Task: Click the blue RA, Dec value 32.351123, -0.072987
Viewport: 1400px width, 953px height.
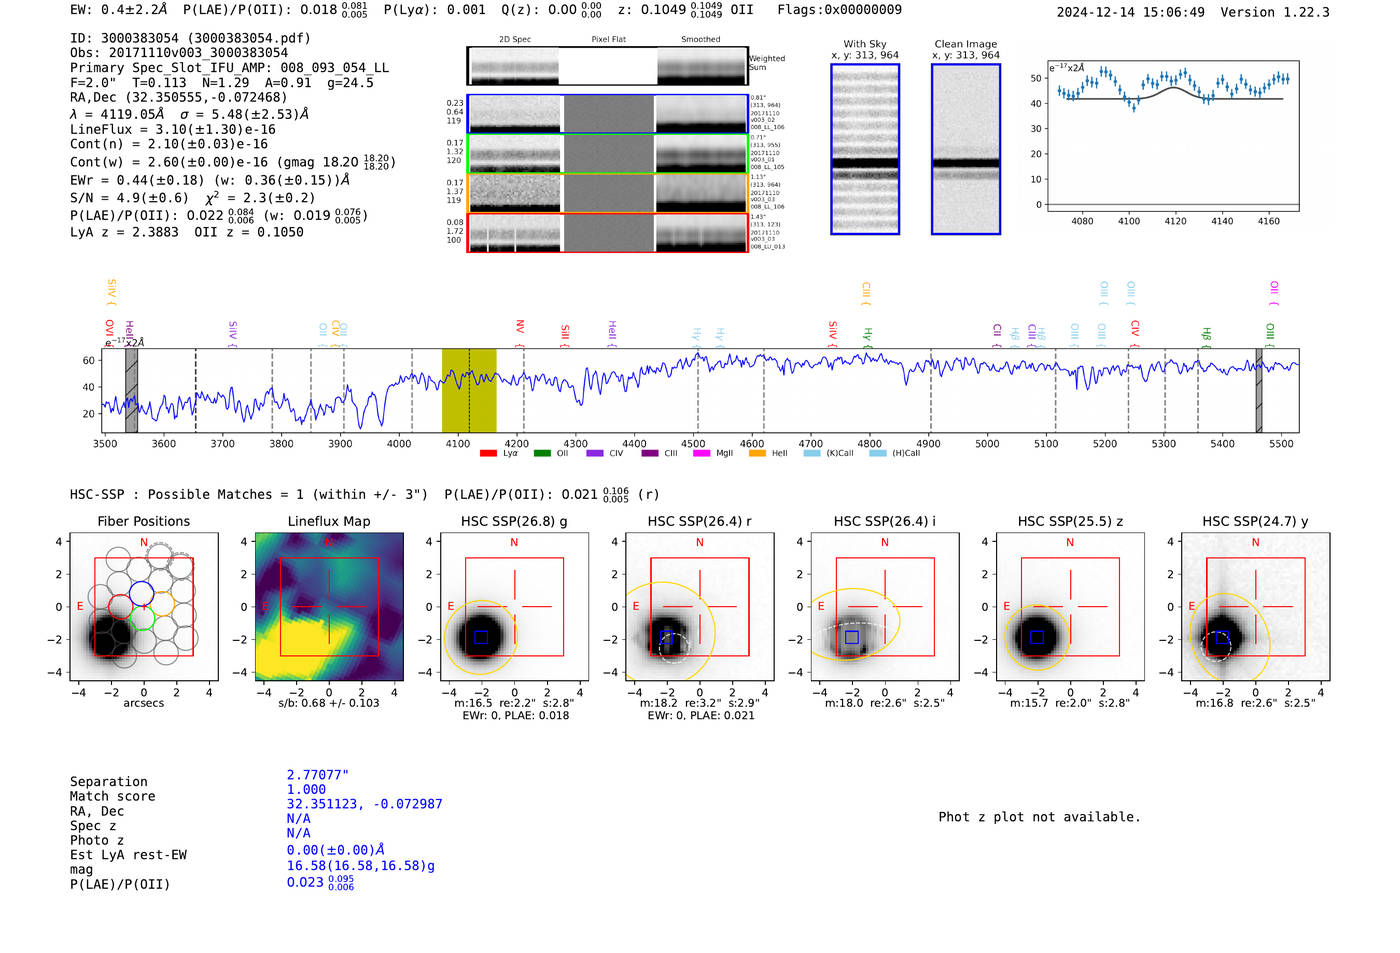Action: [x=364, y=804]
